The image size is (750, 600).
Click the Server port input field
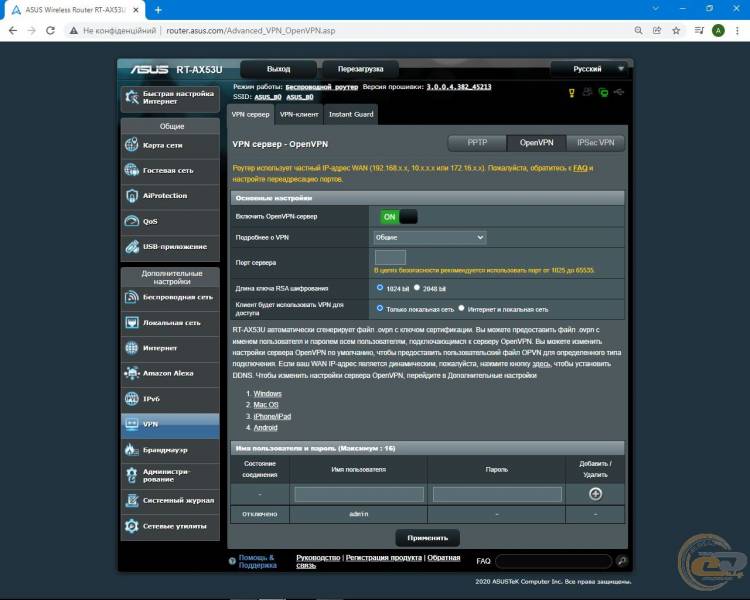click(390, 257)
